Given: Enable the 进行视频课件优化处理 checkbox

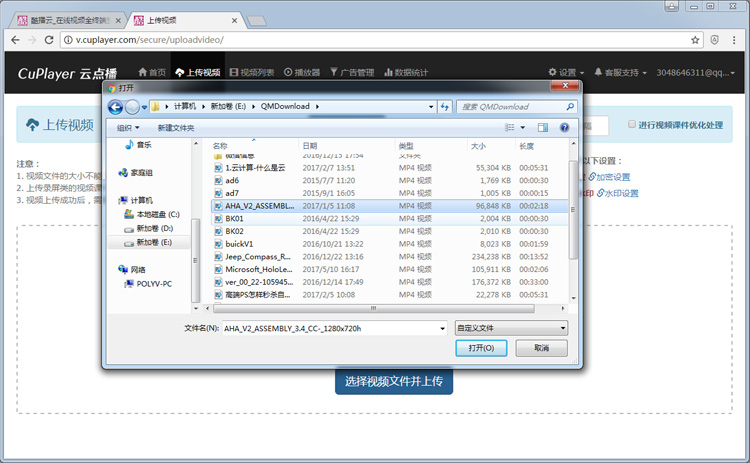Looking at the screenshot, I should click(x=631, y=125).
